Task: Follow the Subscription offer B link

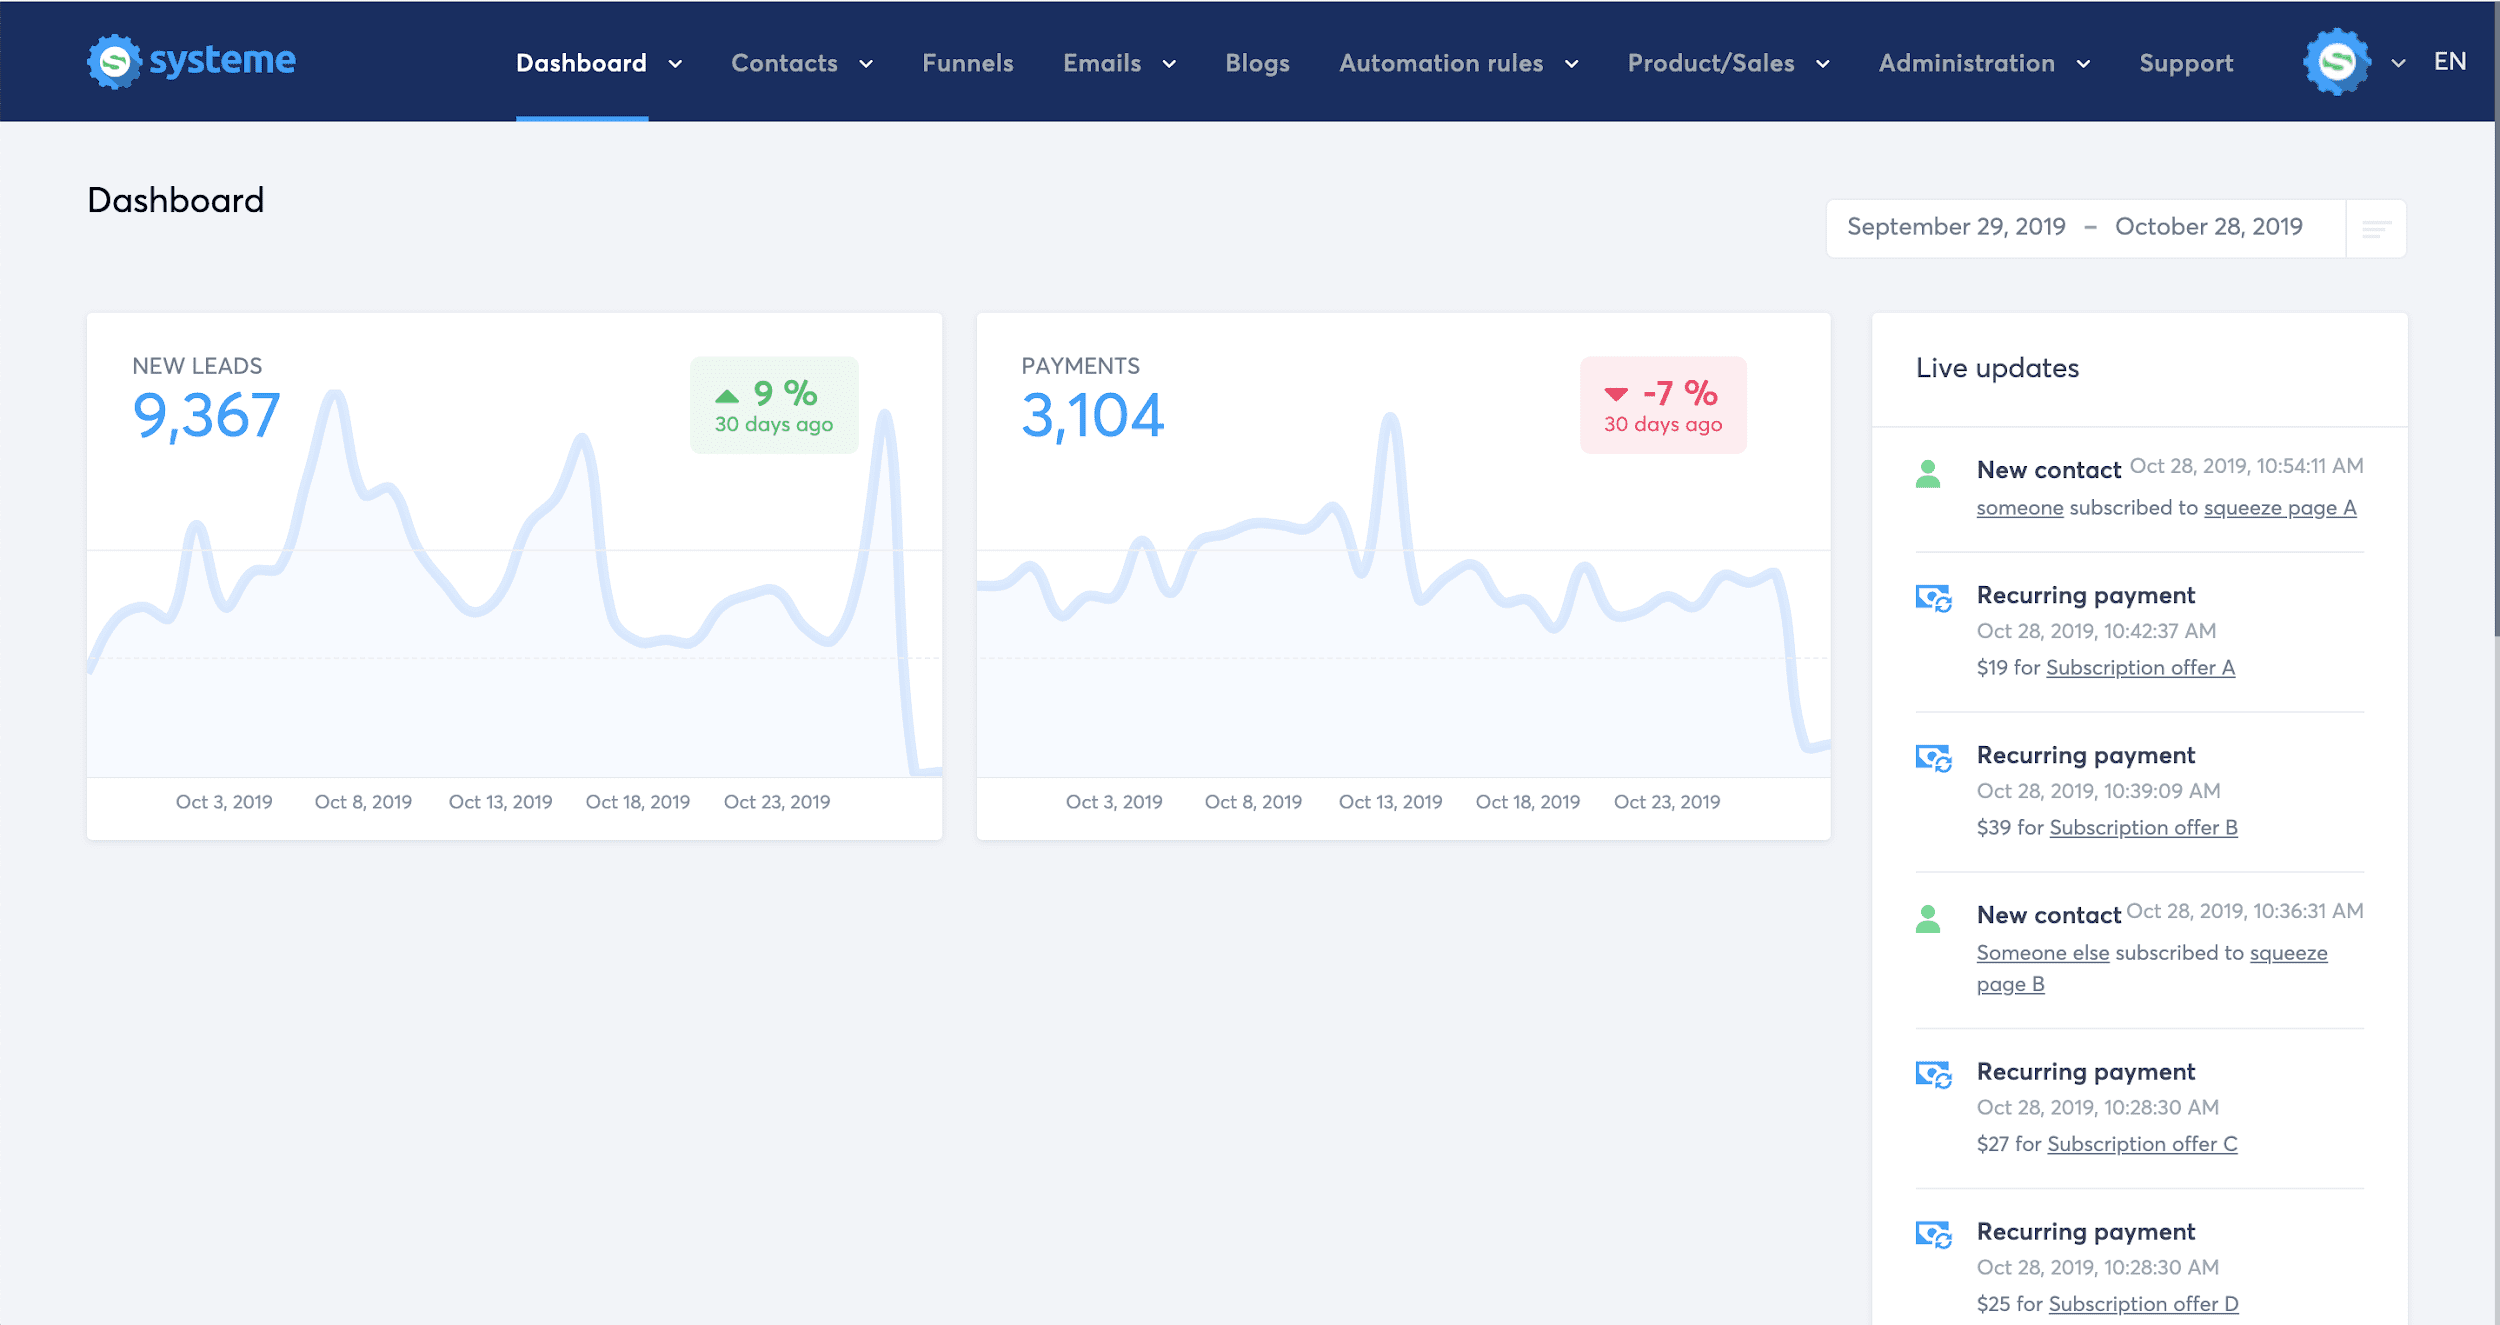Action: pyautogui.click(x=2143, y=828)
